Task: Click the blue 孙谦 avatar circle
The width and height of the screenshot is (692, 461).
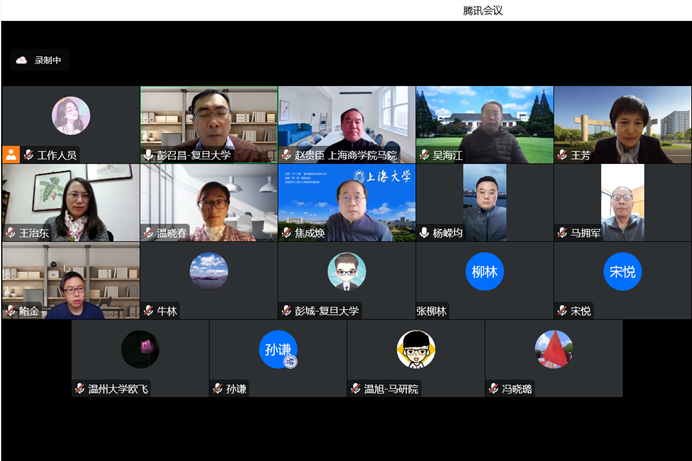Action: click(x=278, y=349)
